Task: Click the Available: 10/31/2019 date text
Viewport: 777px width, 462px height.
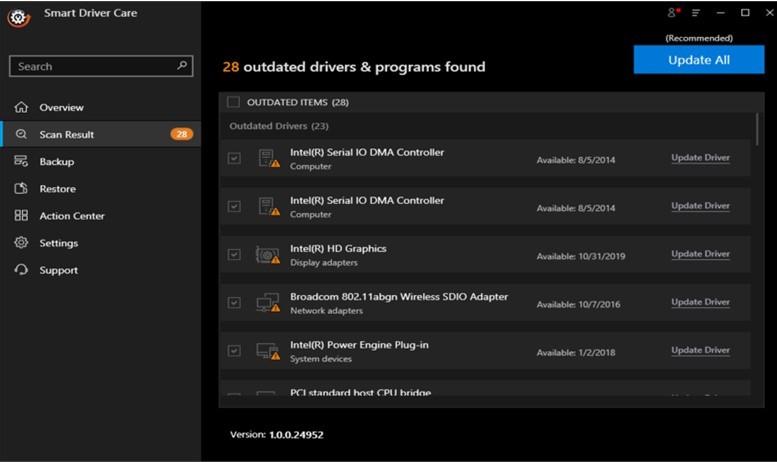Action: pyautogui.click(x=581, y=256)
